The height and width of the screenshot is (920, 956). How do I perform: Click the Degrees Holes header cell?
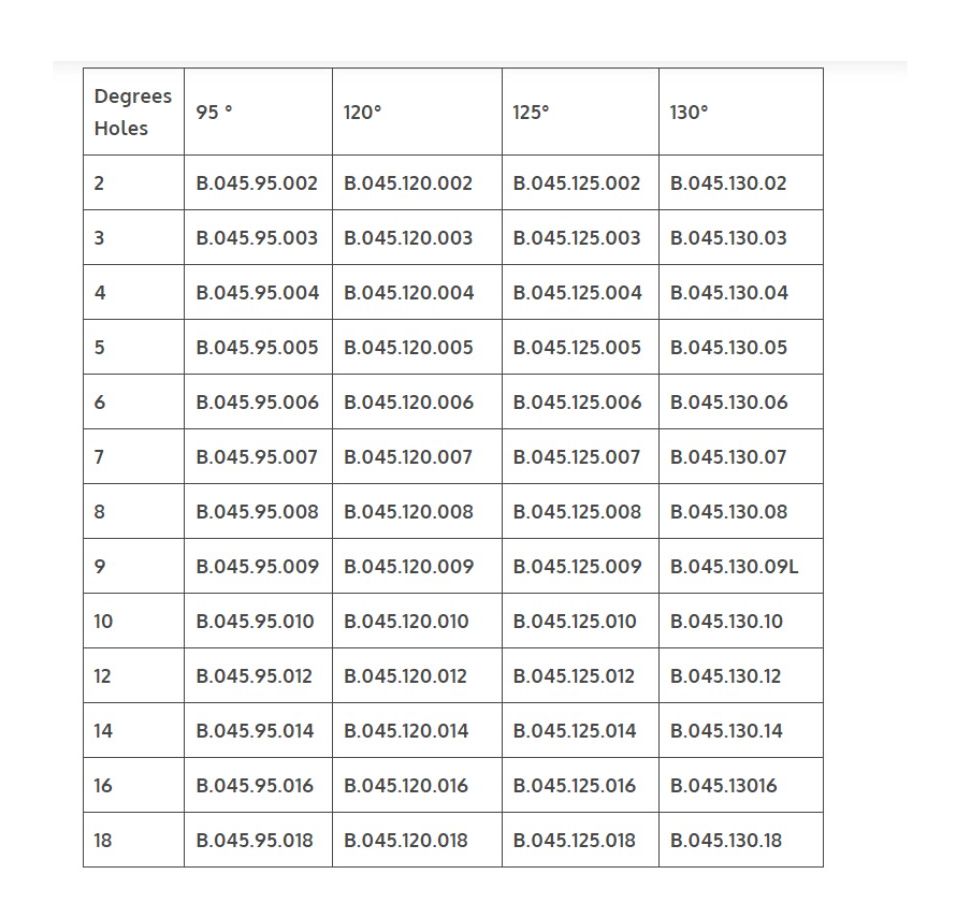pos(132,112)
